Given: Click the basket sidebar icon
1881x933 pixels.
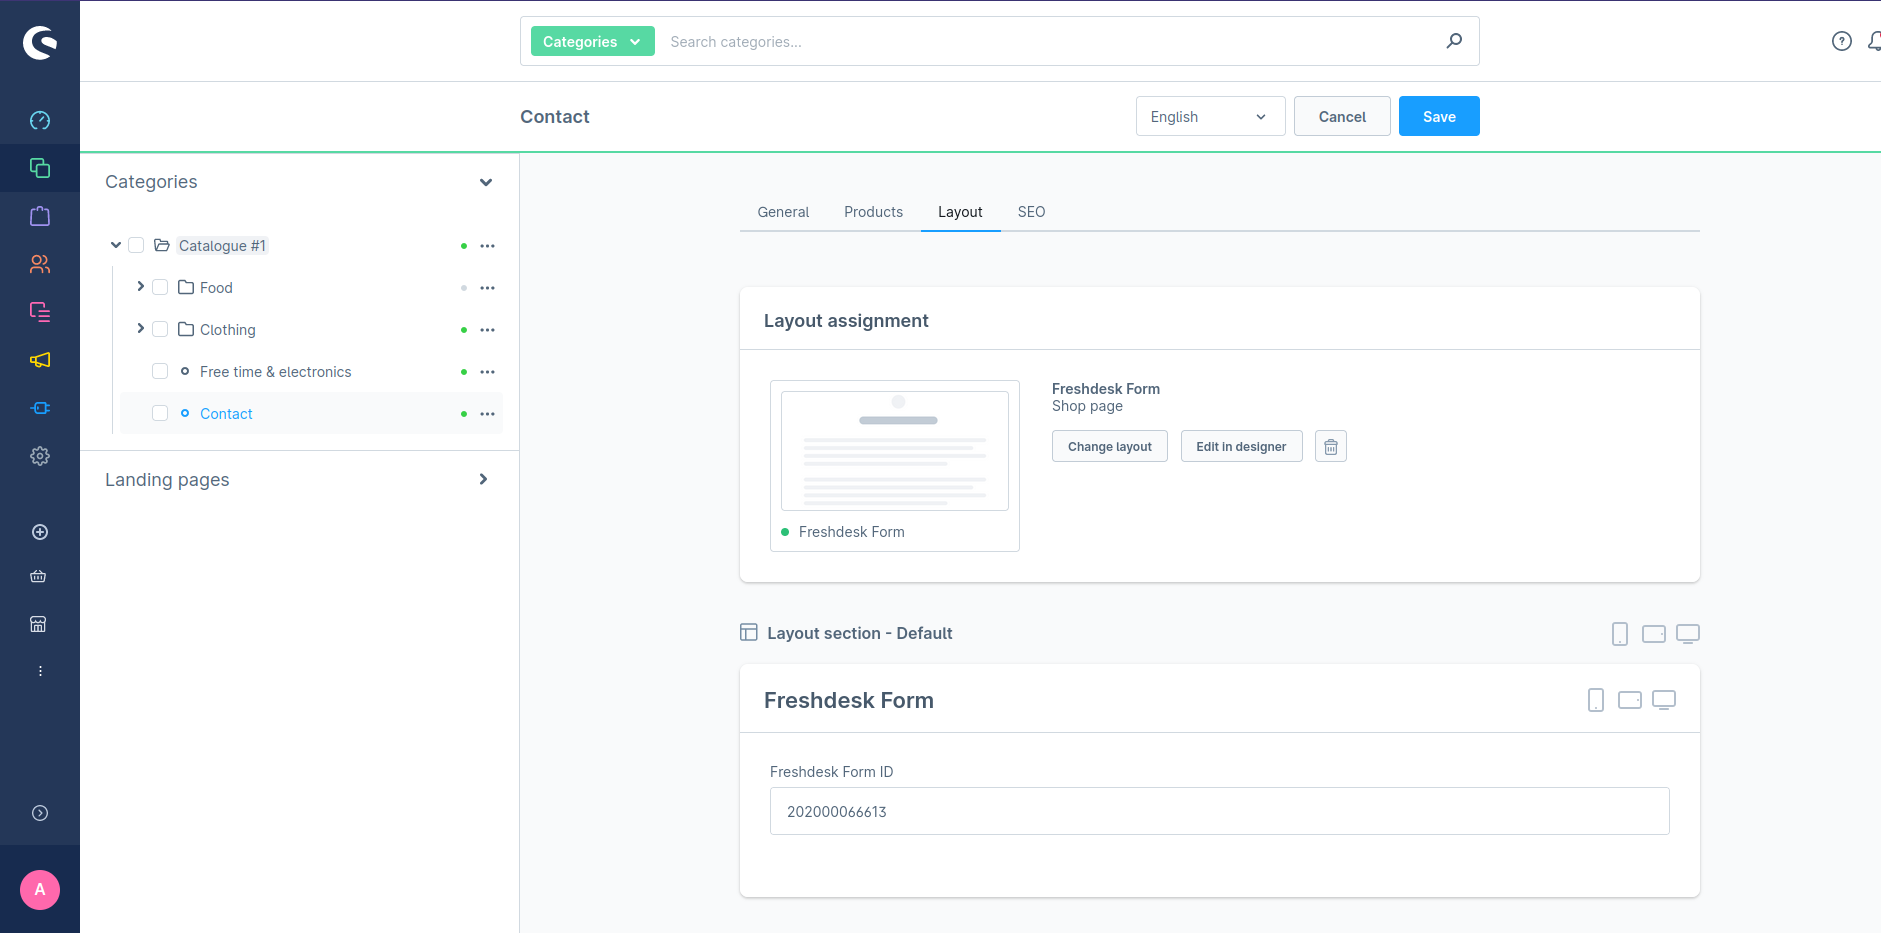Looking at the screenshot, I should pyautogui.click(x=38, y=576).
